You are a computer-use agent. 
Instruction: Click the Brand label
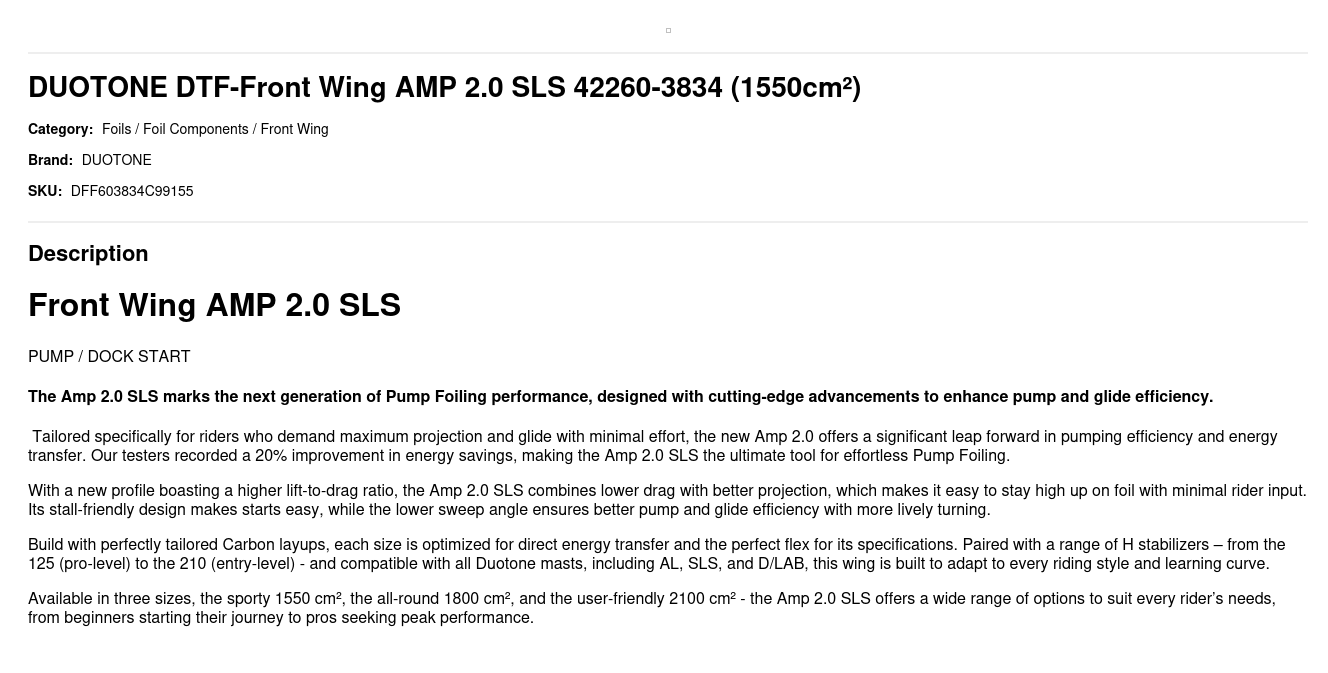(x=50, y=160)
